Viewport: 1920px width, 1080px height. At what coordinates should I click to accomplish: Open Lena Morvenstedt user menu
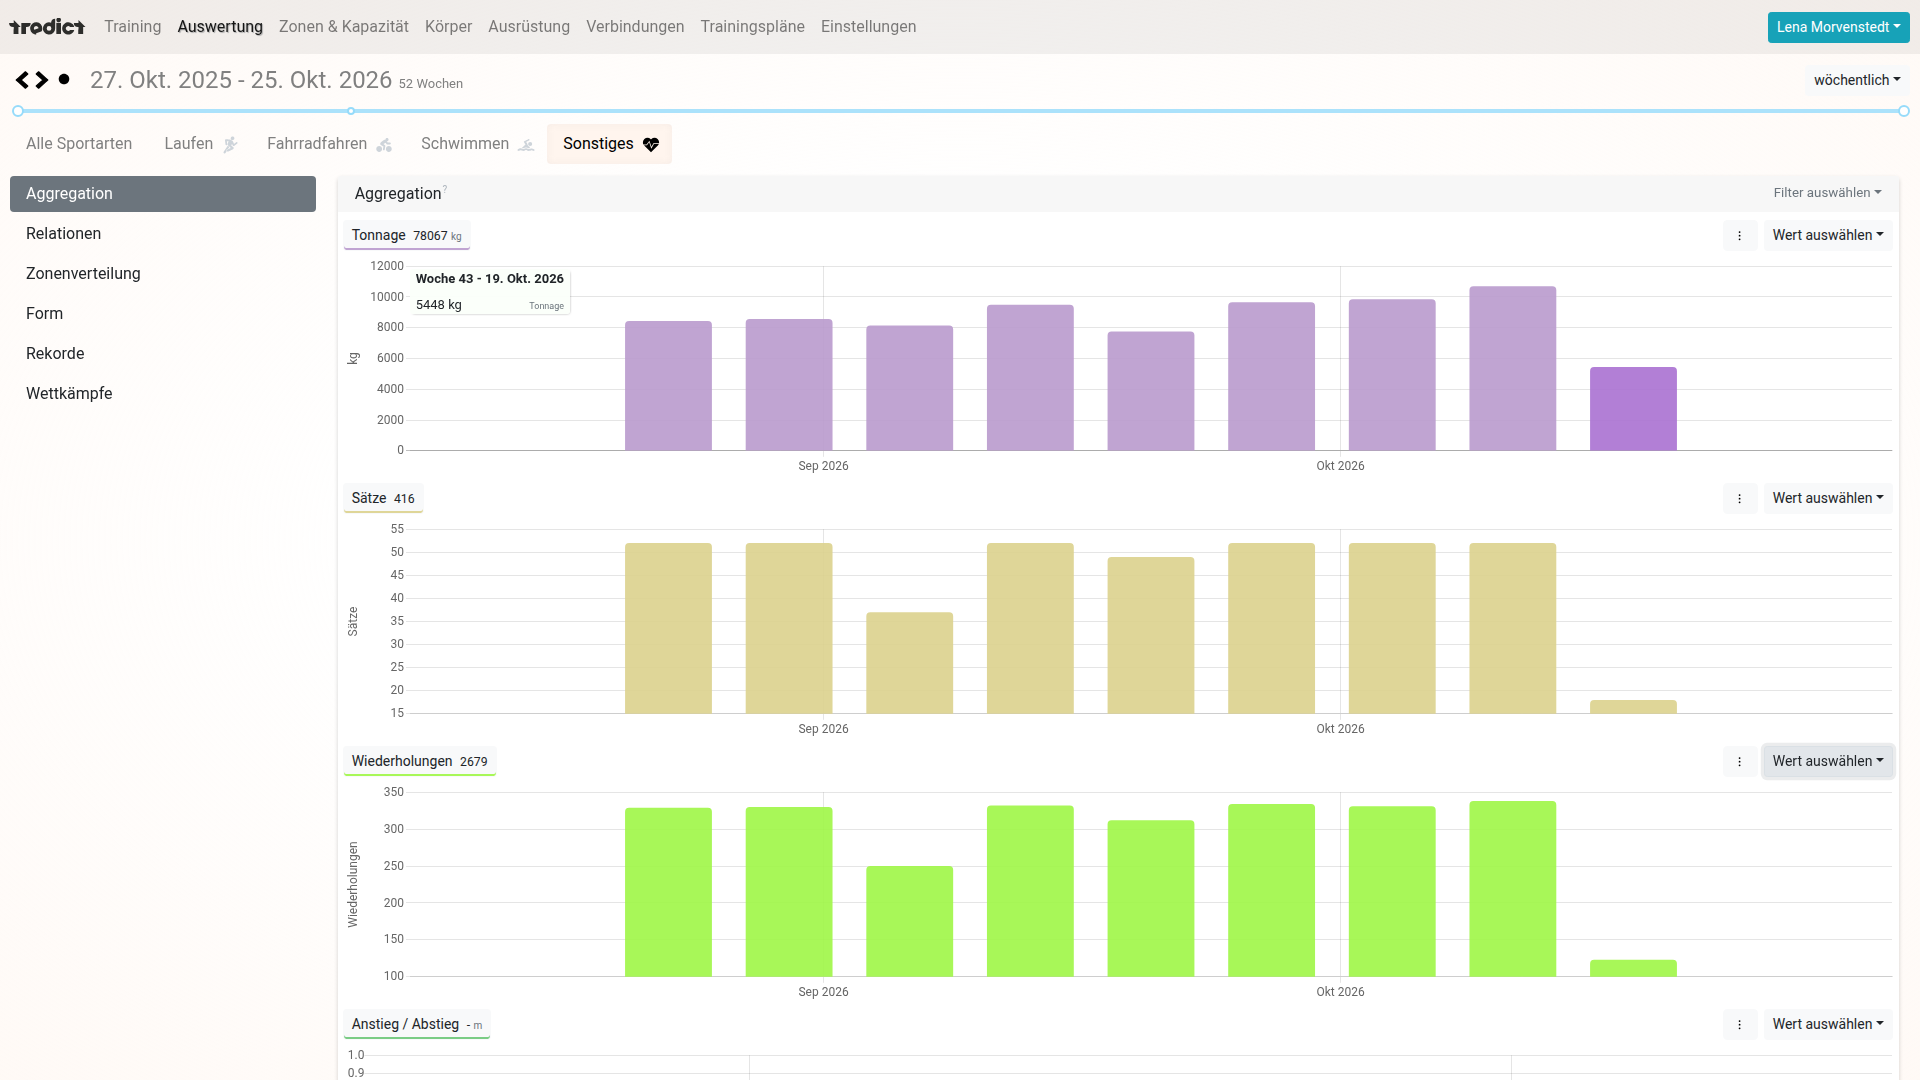[1838, 27]
